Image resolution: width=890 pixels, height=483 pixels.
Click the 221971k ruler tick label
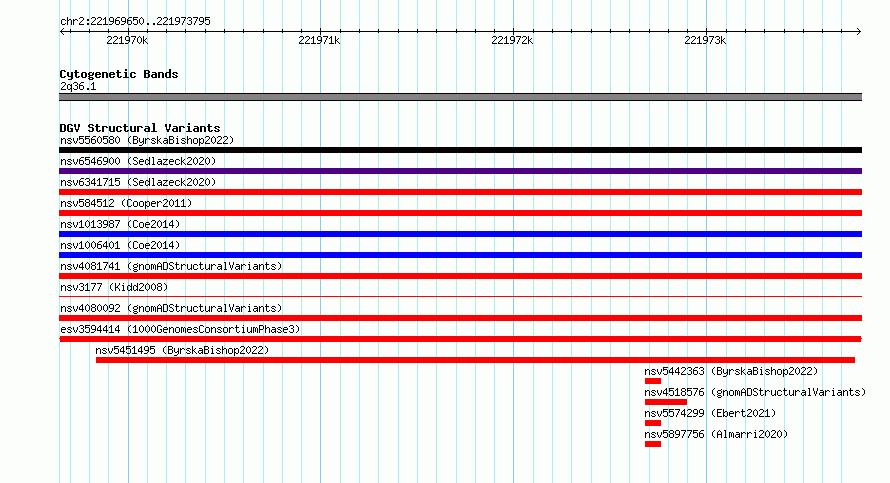pos(319,40)
